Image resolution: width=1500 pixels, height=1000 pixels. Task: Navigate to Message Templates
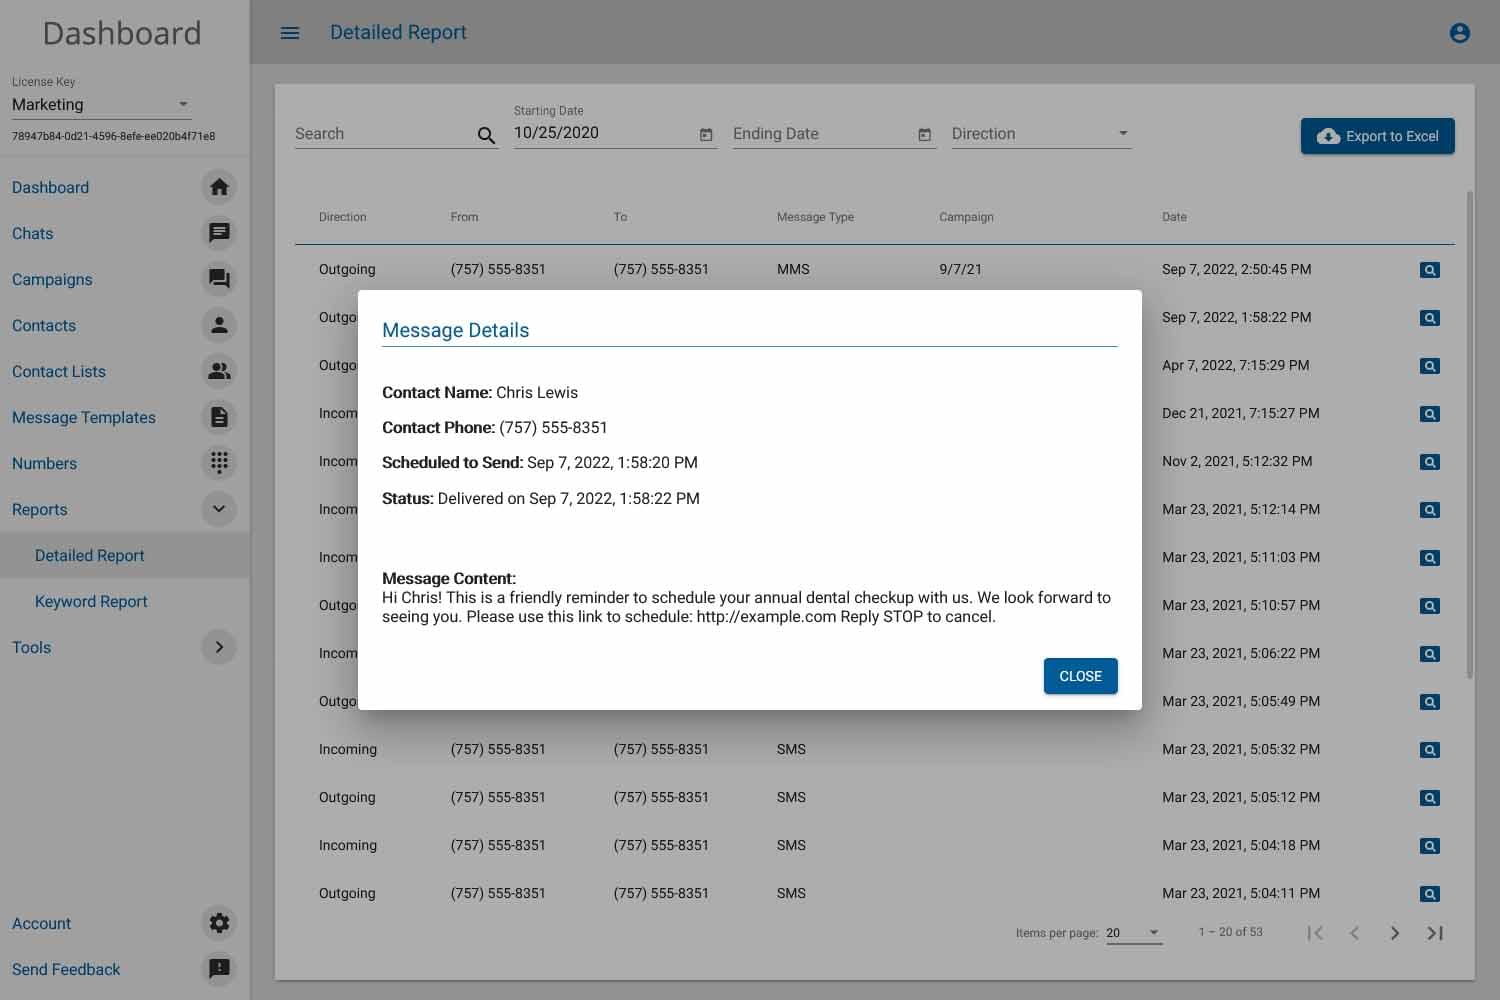tap(84, 417)
